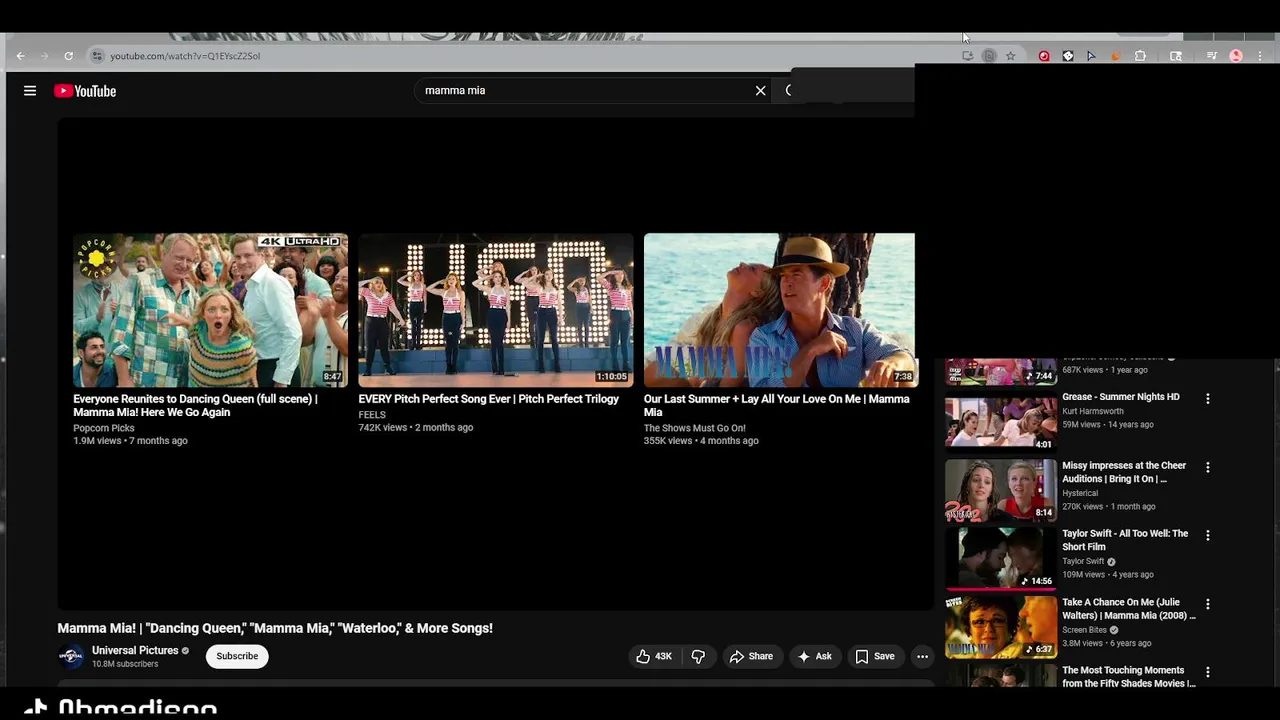
Task: Open Taylor Swift All Too Well thumbnail
Action: coord(1001,559)
